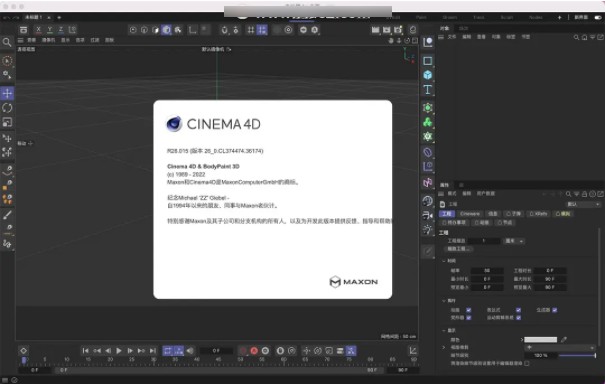Collapse the 时间 time section

point(444,261)
